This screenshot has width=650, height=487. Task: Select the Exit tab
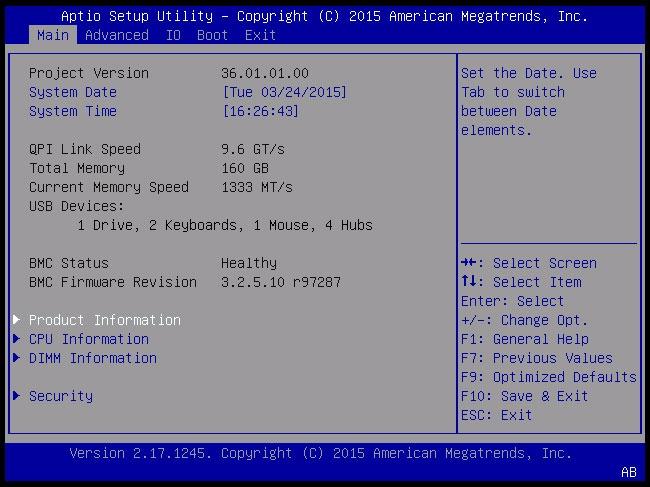click(x=260, y=35)
